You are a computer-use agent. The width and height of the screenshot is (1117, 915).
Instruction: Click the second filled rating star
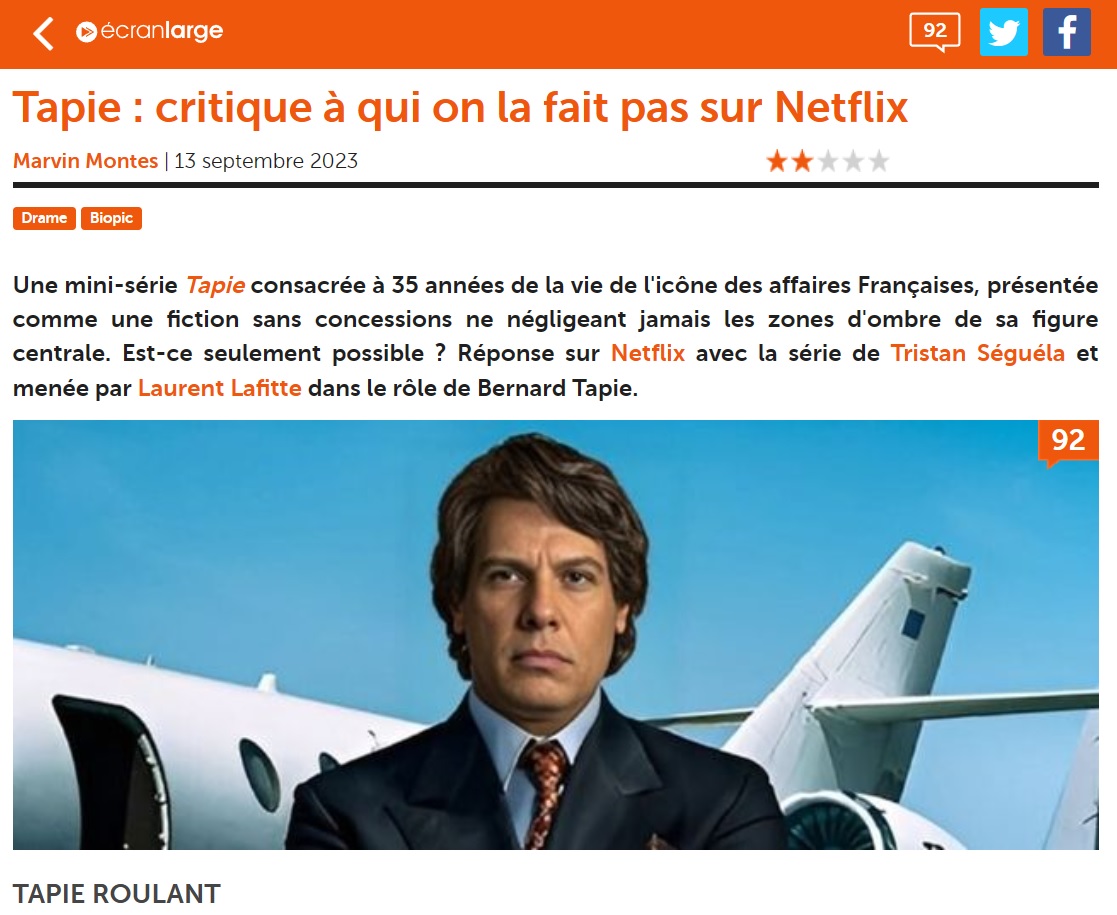tap(802, 161)
